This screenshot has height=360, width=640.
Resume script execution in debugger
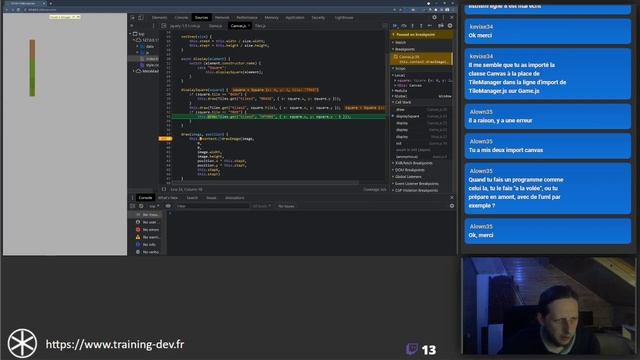[395, 26]
